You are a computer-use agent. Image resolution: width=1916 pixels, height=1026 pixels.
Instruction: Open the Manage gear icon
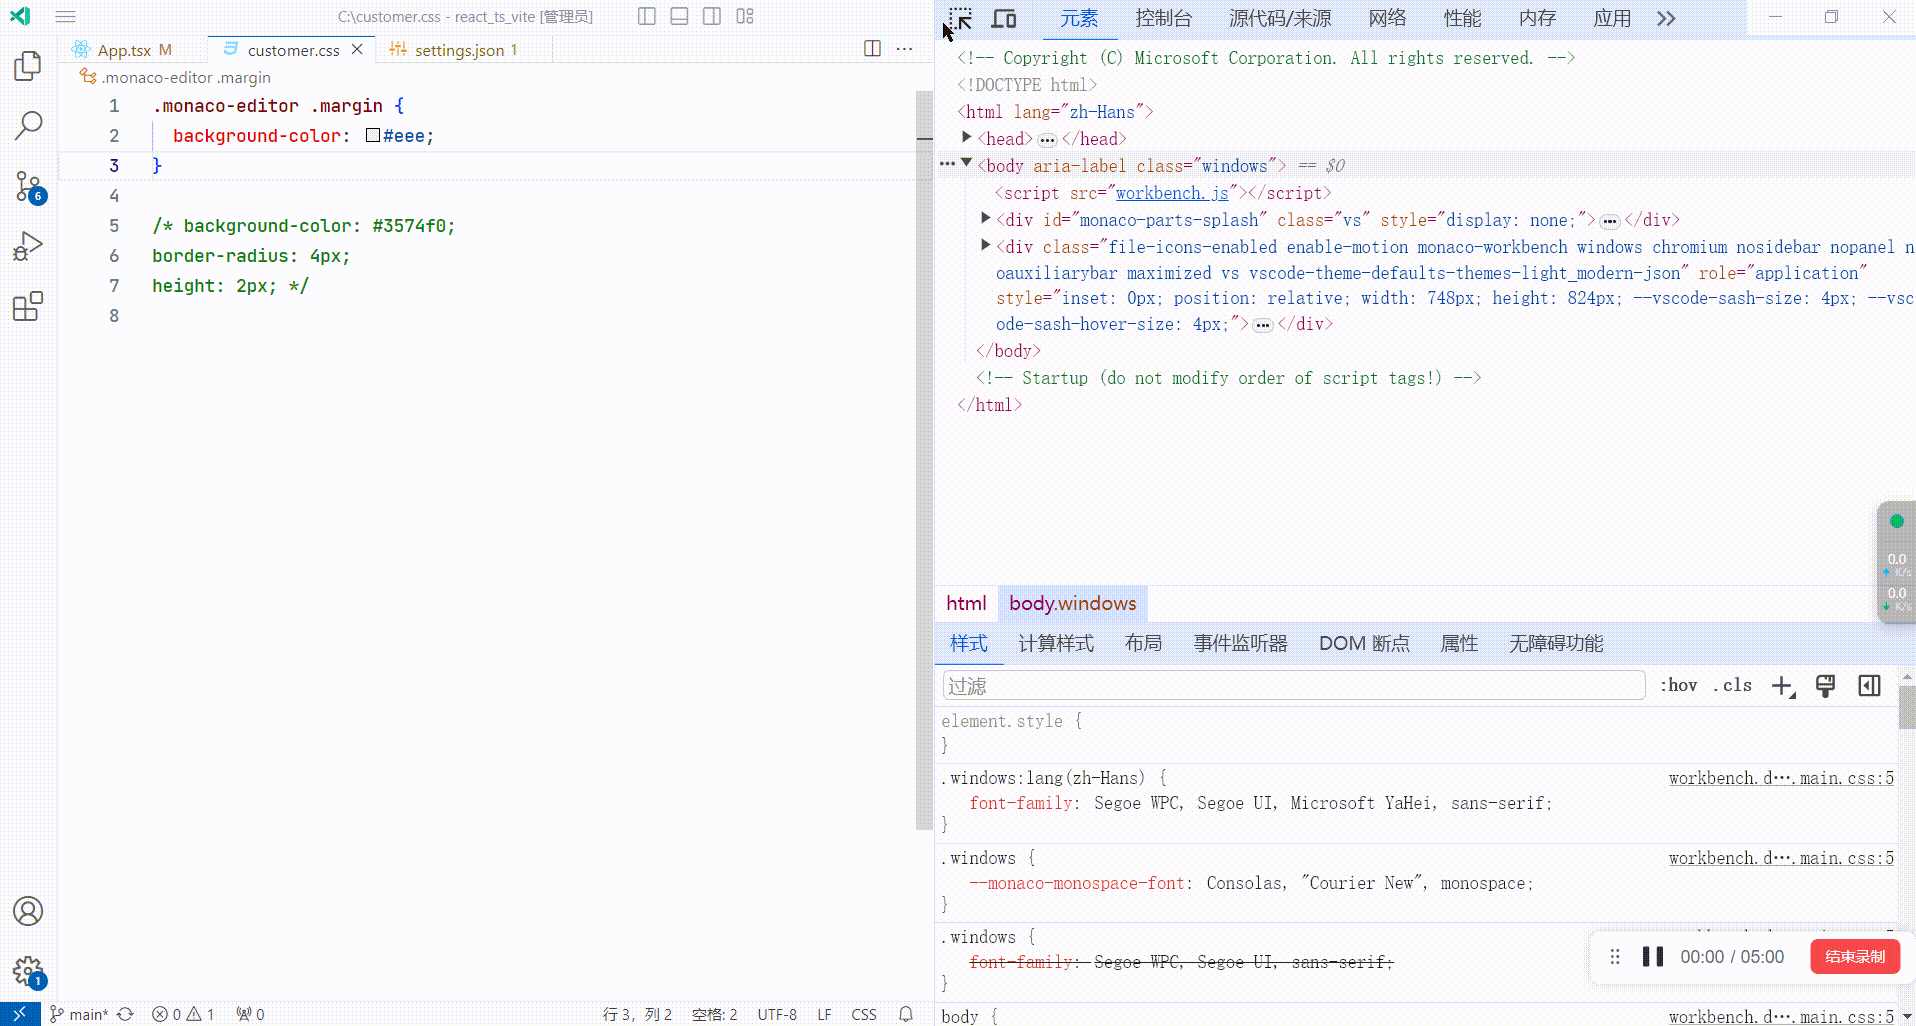point(28,971)
